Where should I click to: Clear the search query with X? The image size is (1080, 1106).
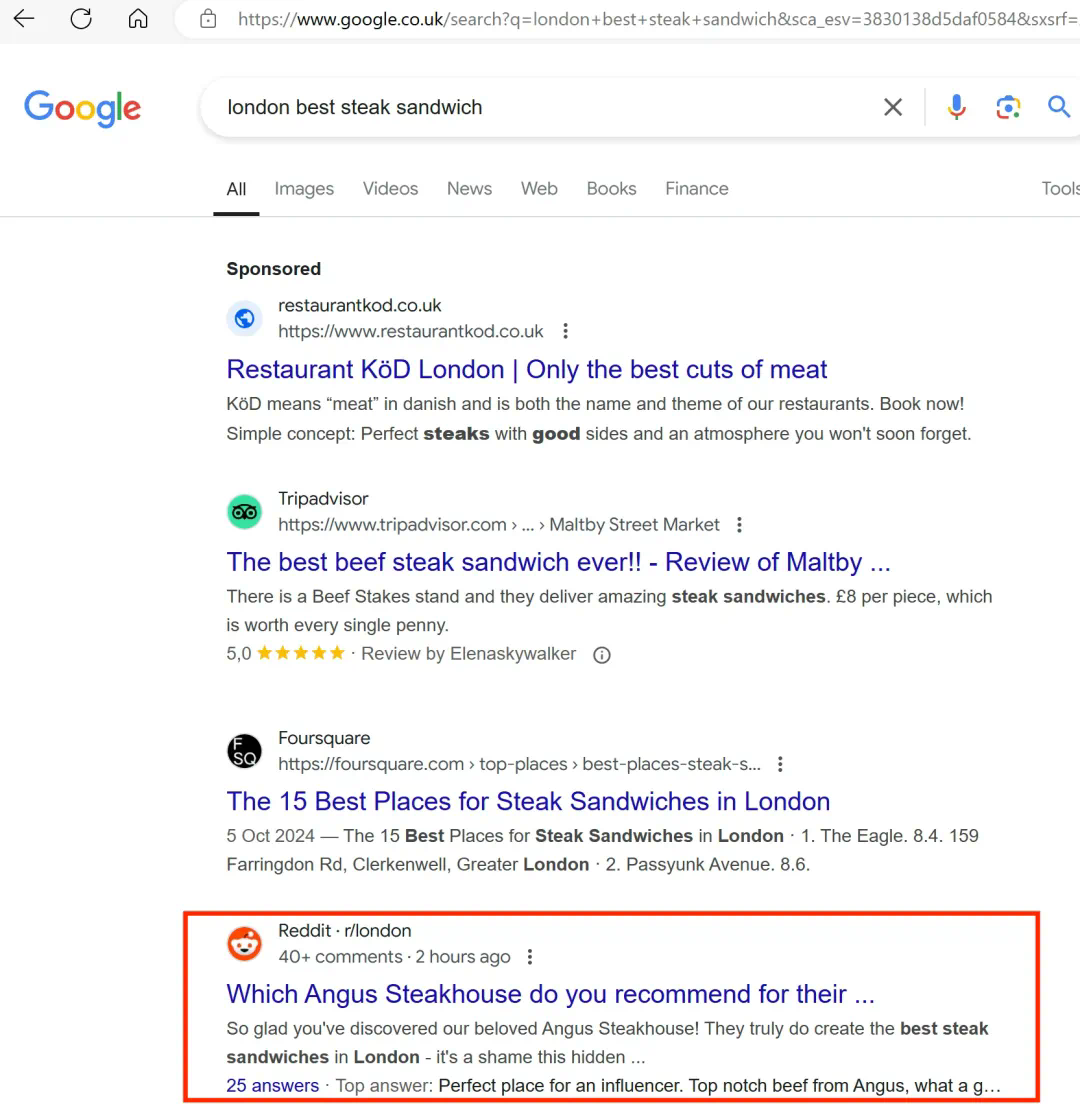point(893,107)
